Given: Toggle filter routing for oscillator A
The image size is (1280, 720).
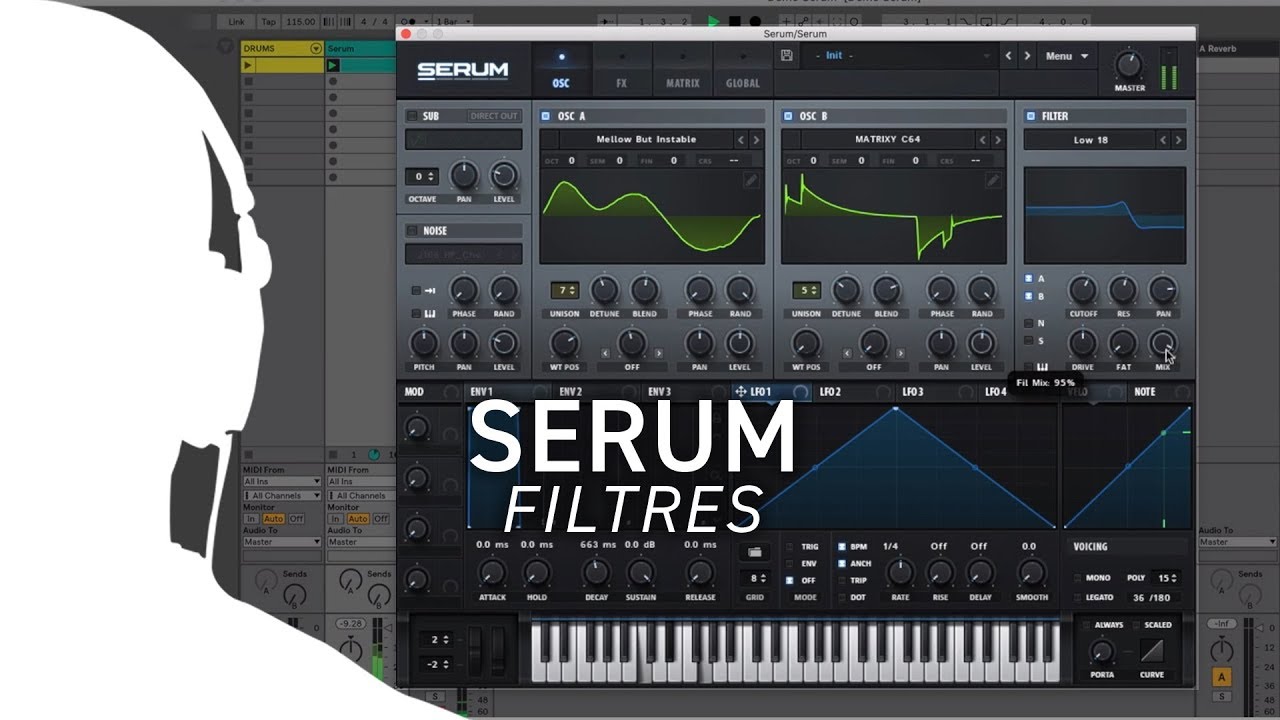Looking at the screenshot, I should tap(1028, 279).
